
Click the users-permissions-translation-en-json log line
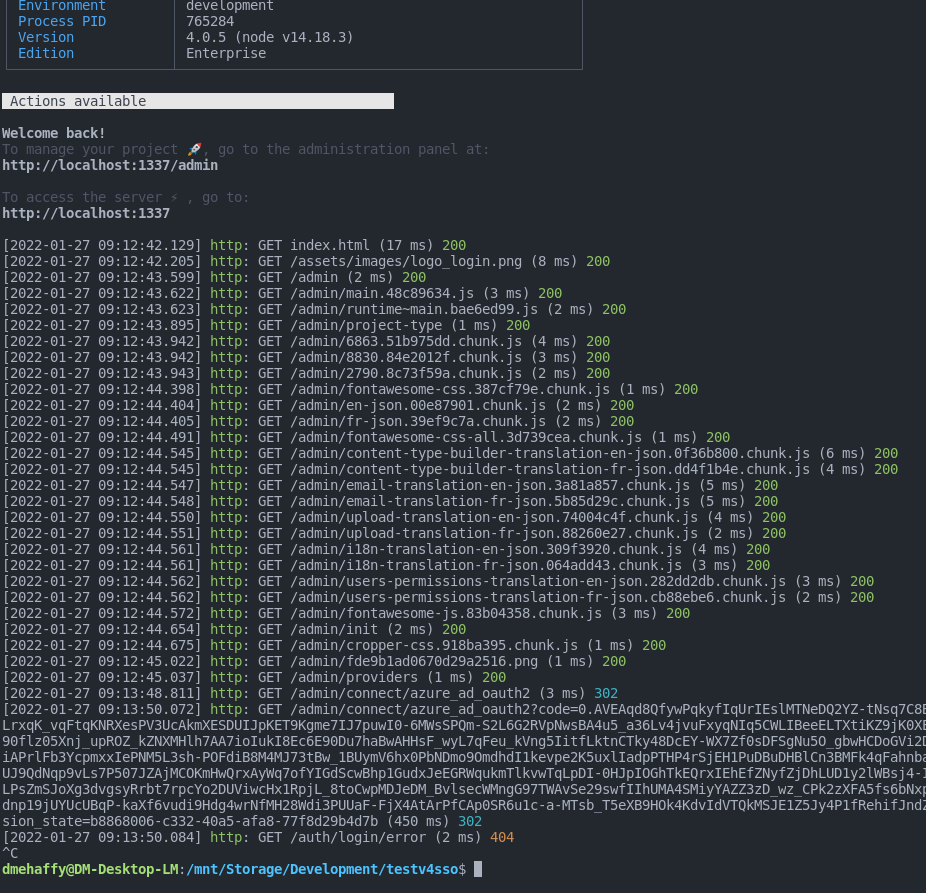point(438,581)
